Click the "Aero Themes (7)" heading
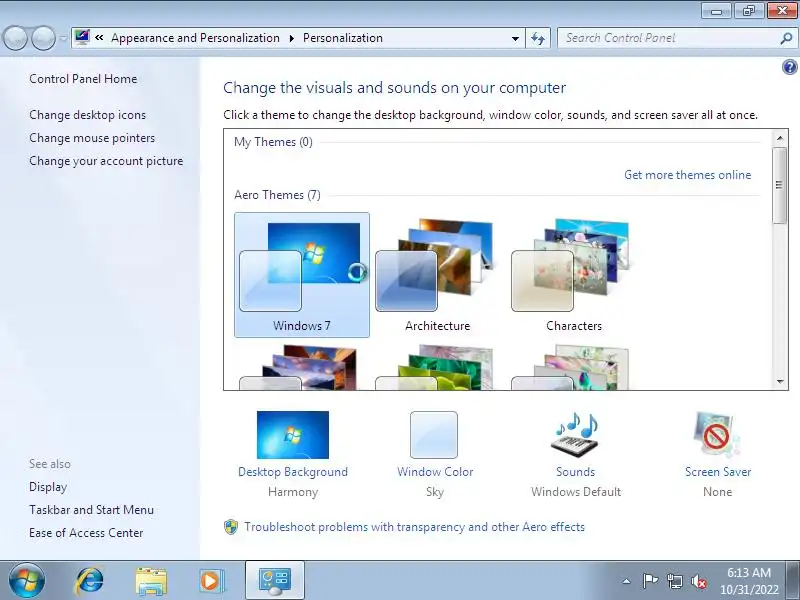Screen dimensions: 800x600 click(x=277, y=195)
